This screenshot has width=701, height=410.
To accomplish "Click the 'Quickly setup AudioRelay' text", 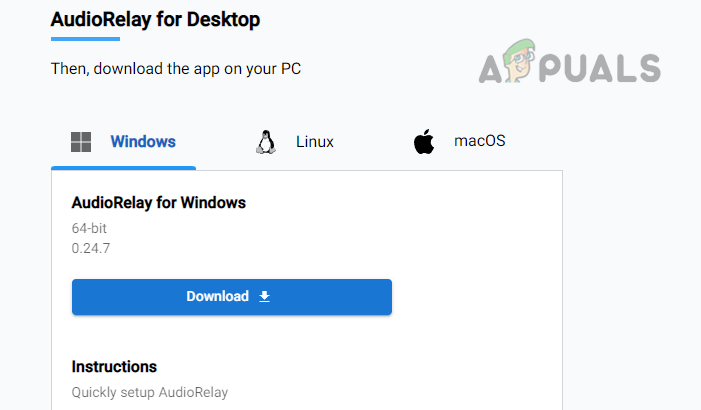I will click(x=150, y=393).
